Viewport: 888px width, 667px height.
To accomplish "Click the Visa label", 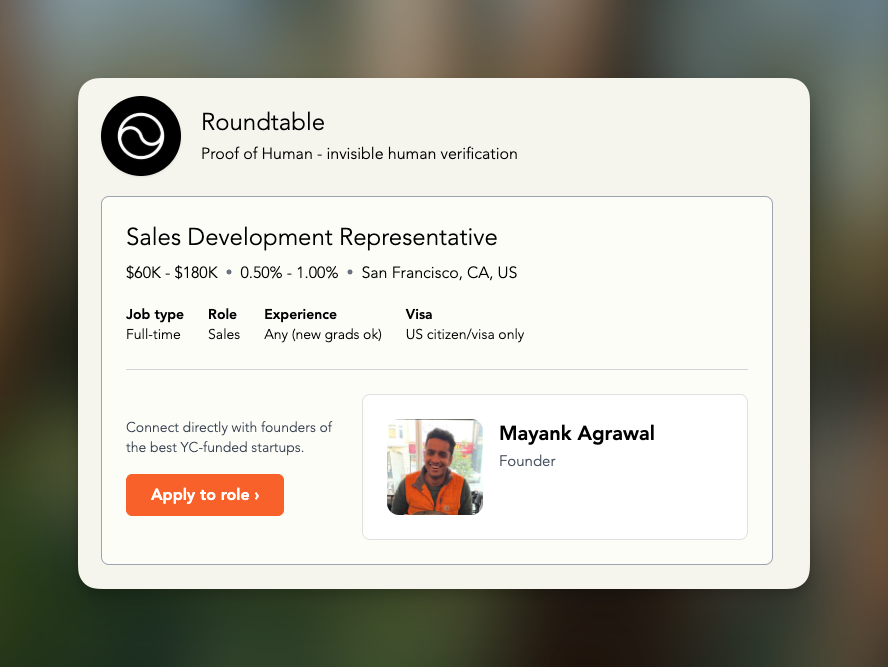I will pyautogui.click(x=419, y=314).
